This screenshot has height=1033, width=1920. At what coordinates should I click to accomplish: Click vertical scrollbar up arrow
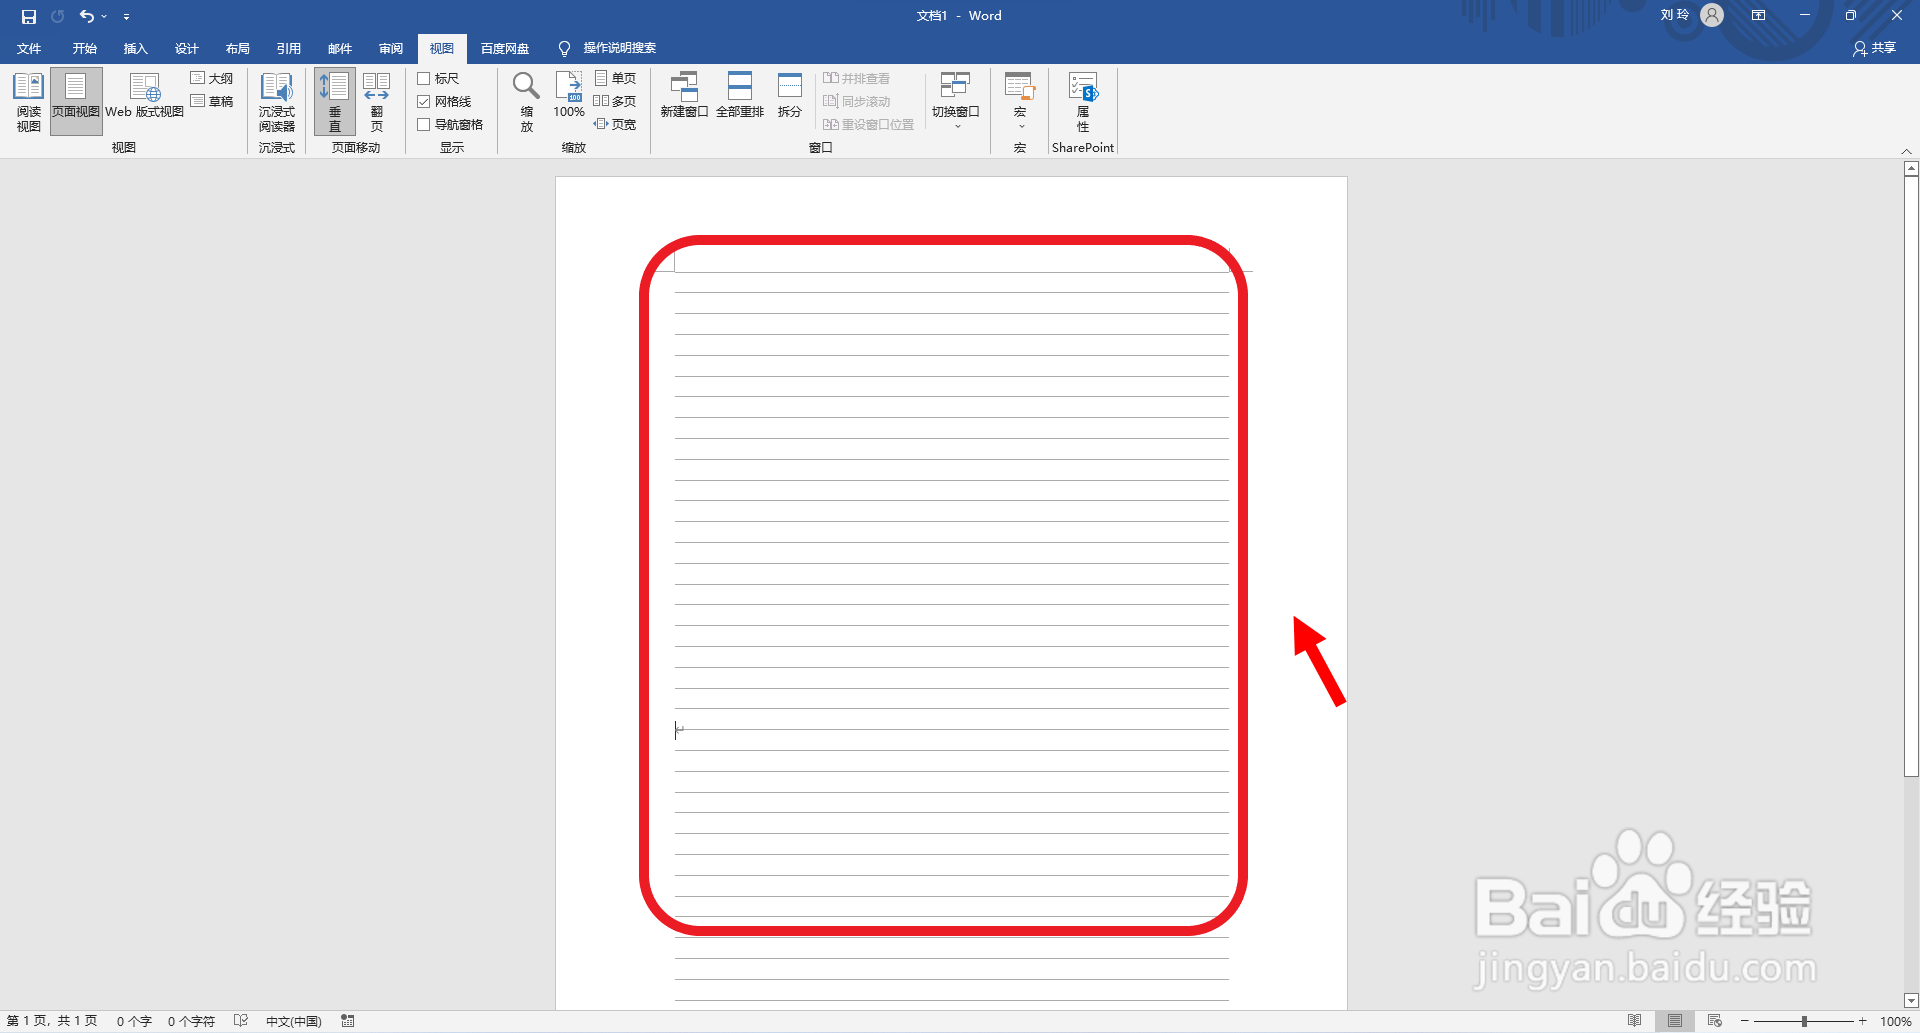[x=1911, y=169]
